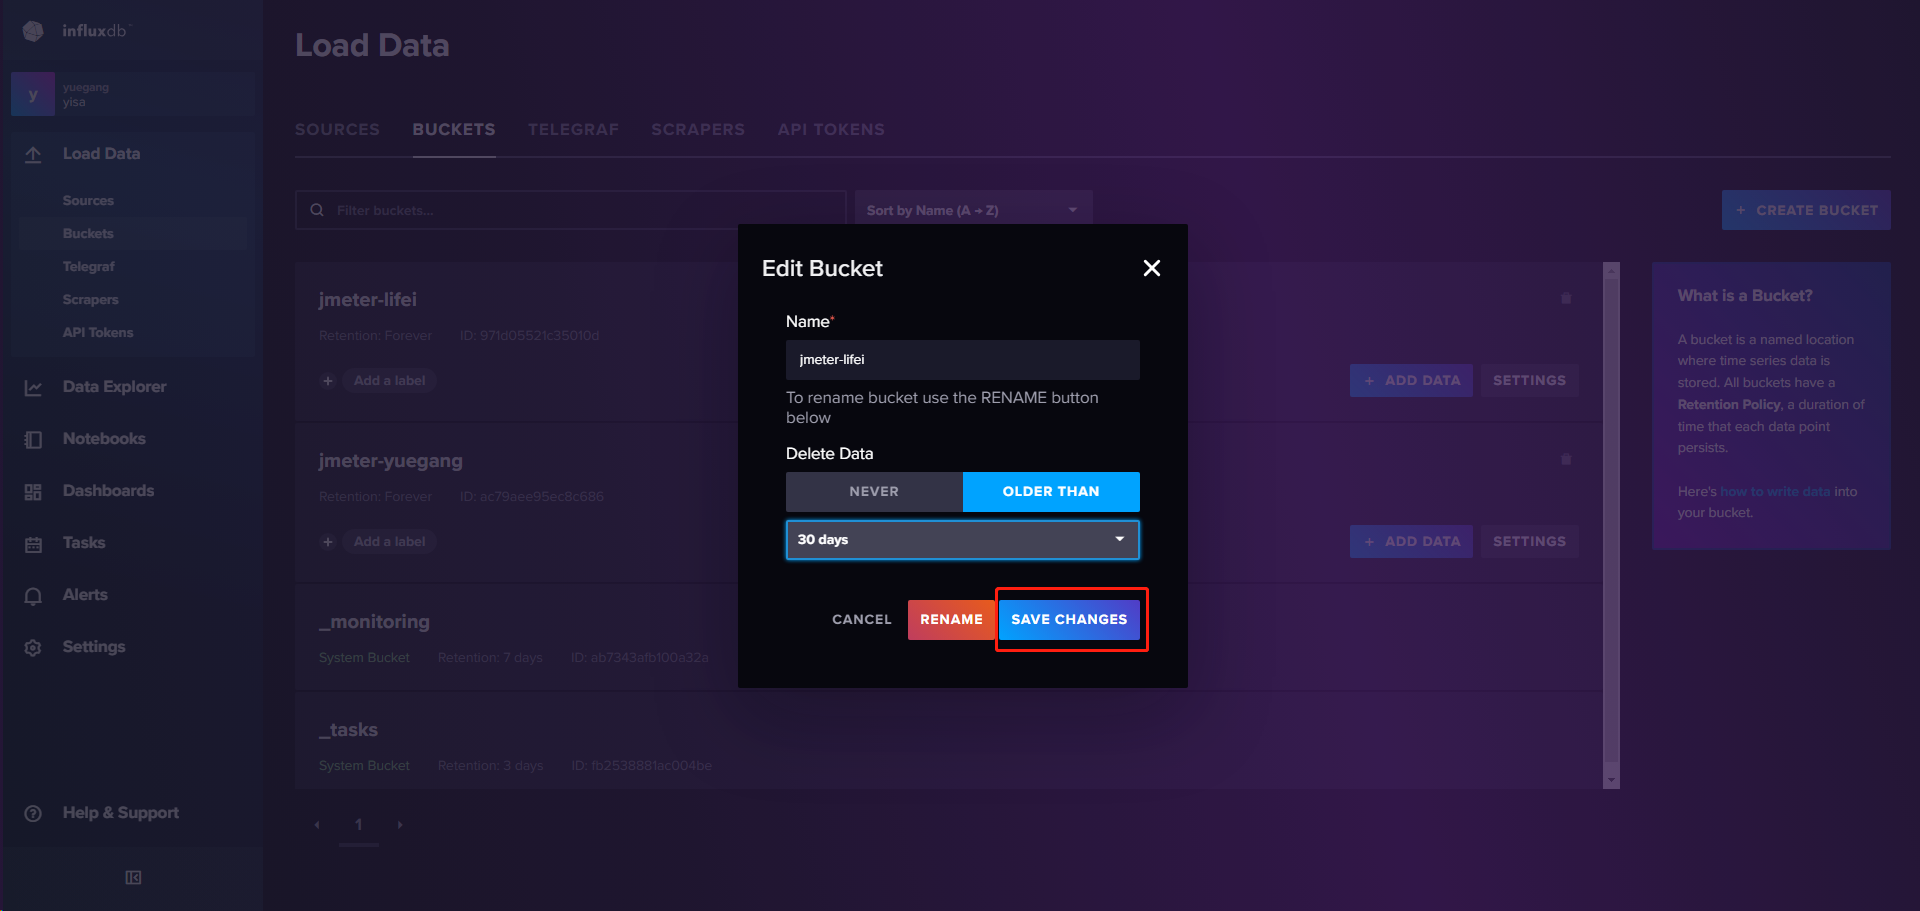Click ADD DATA for jmeter-yuegang bucket

pos(1411,542)
